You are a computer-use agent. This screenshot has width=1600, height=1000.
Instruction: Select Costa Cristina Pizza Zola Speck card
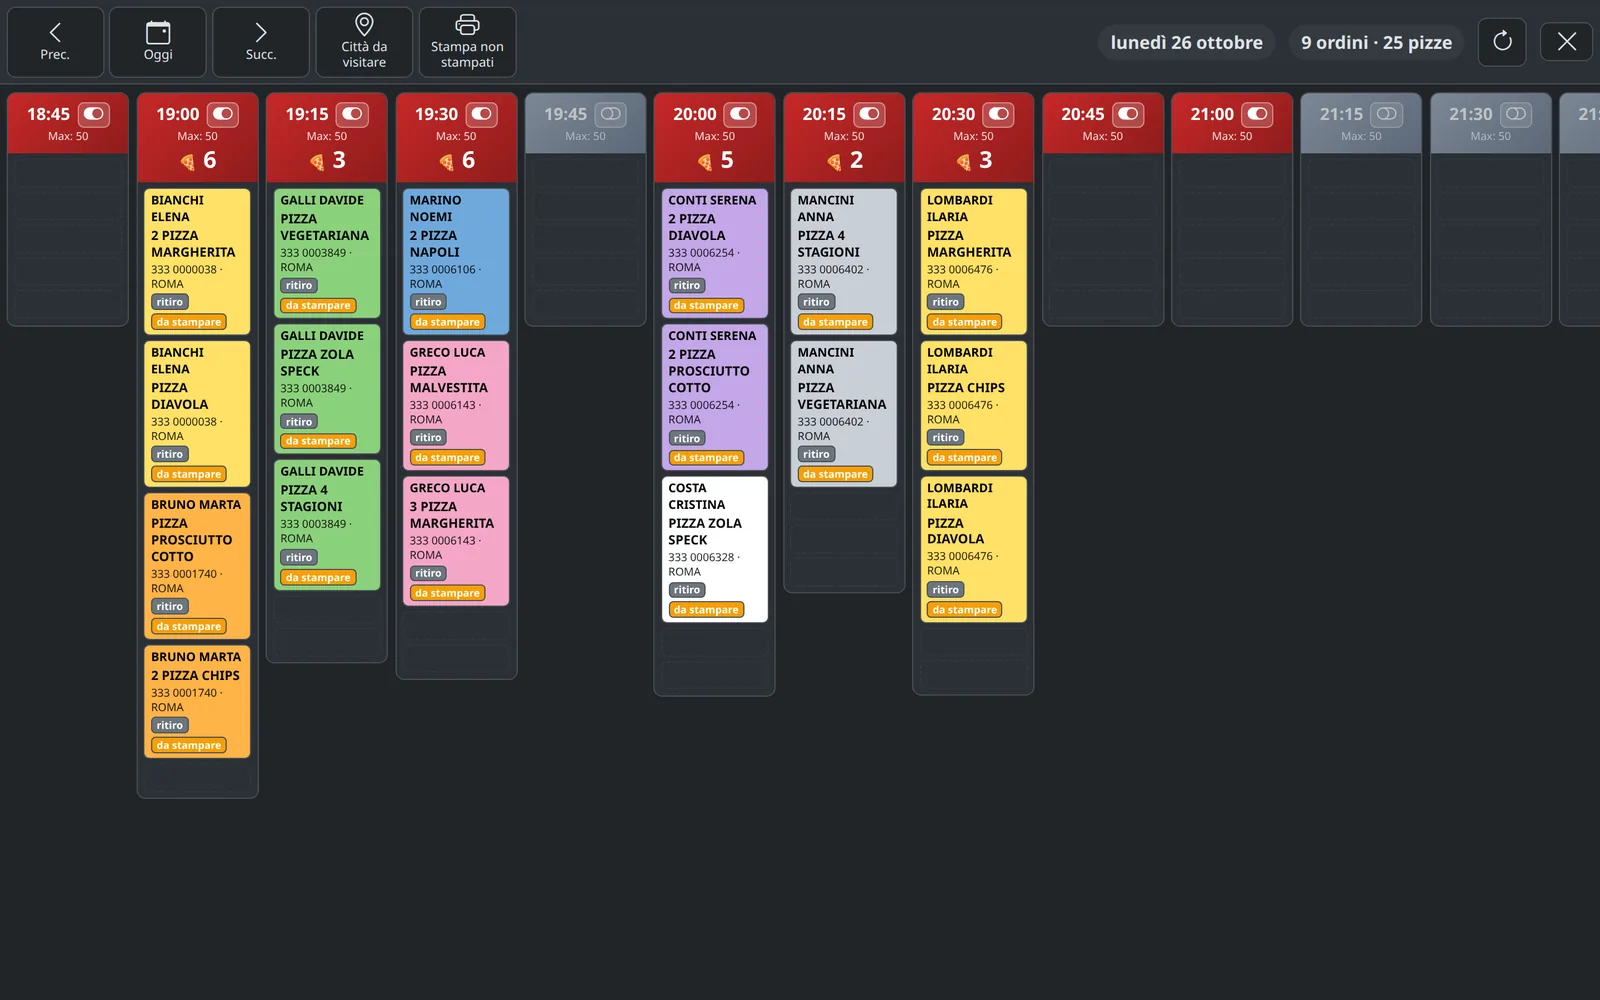click(x=715, y=549)
